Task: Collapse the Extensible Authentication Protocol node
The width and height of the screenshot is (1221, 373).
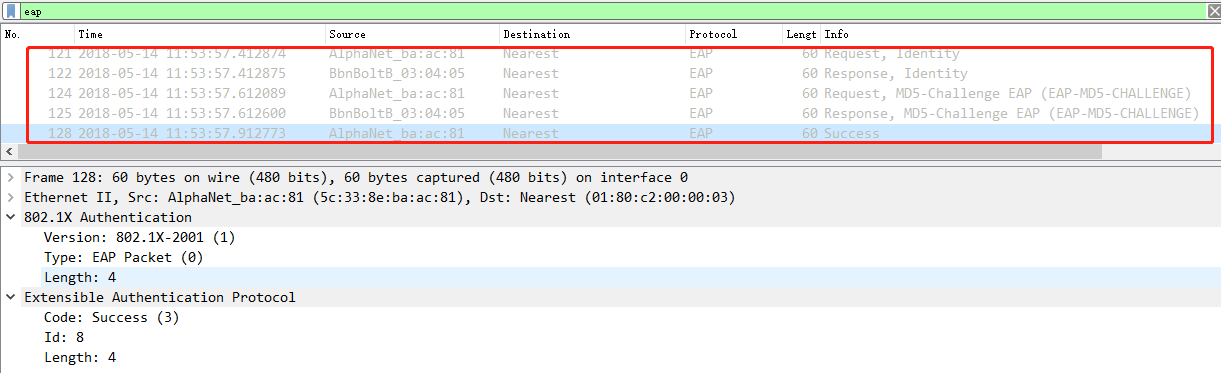Action: pos(10,297)
